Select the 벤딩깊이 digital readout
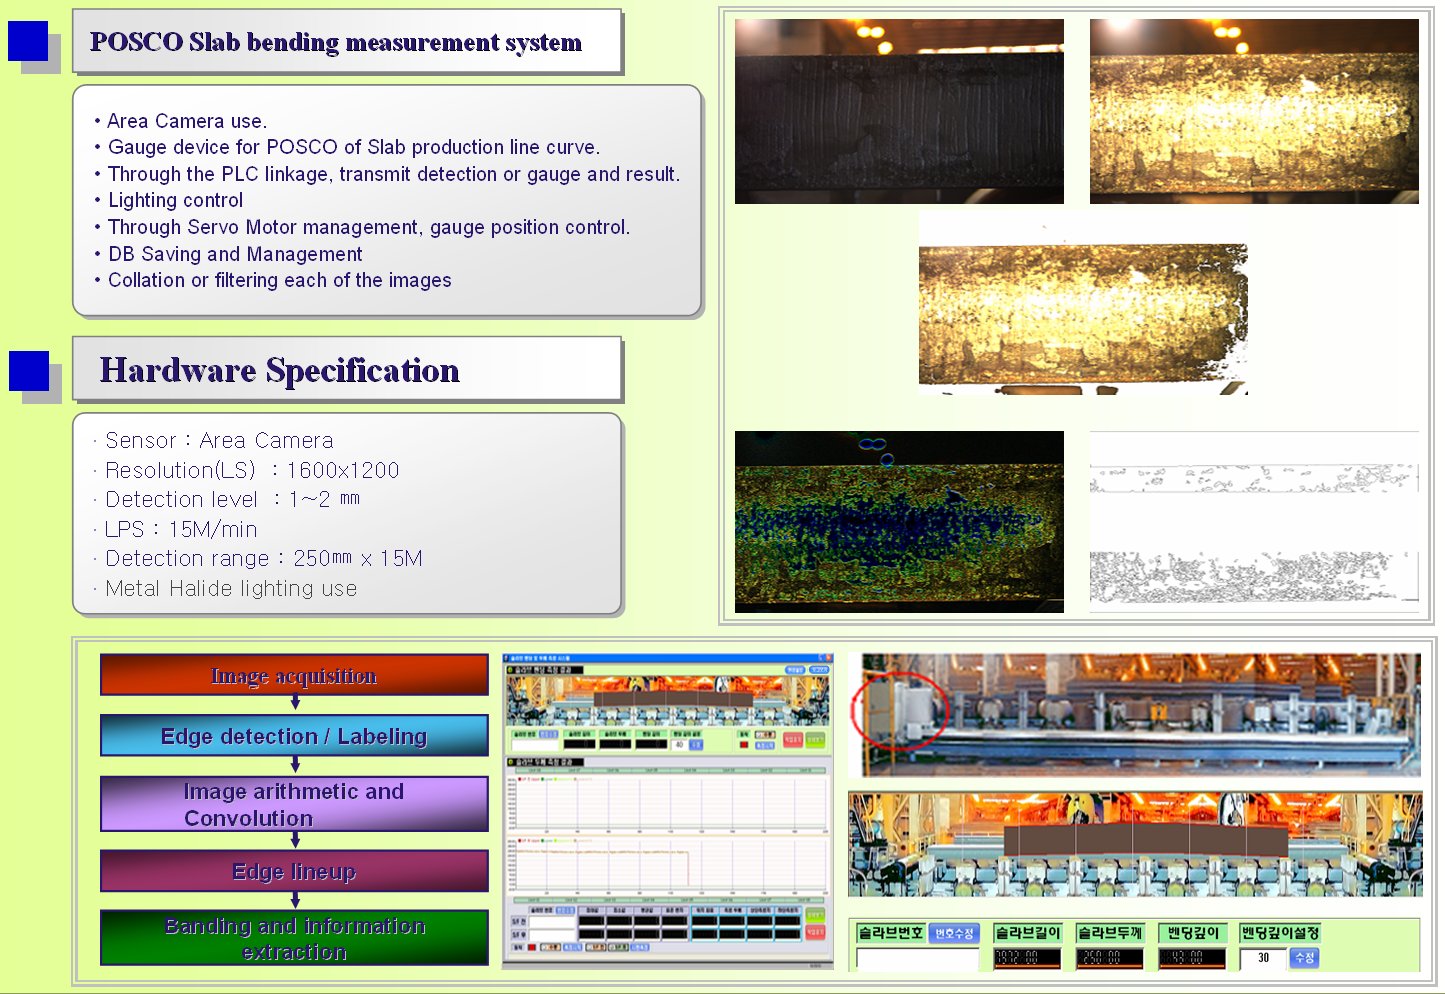1445x994 pixels. pyautogui.click(x=1192, y=958)
